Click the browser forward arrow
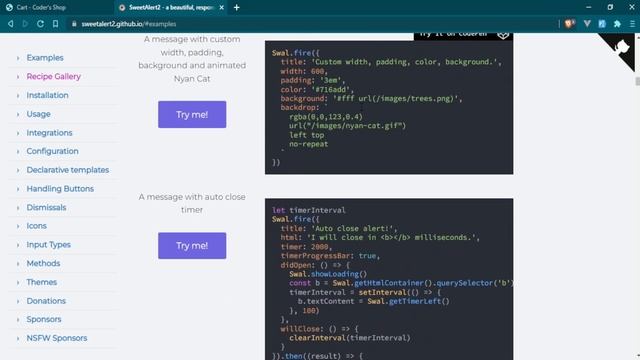Viewport: 640px width, 360px height. 25,24
